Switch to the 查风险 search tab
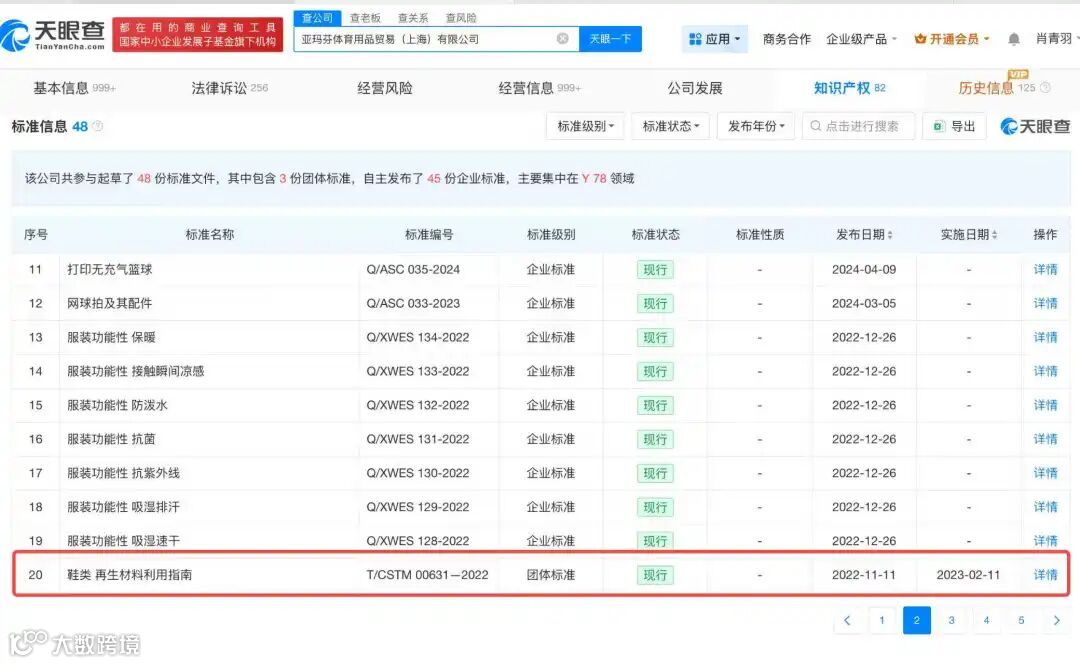1080x664 pixels. [x=461, y=18]
